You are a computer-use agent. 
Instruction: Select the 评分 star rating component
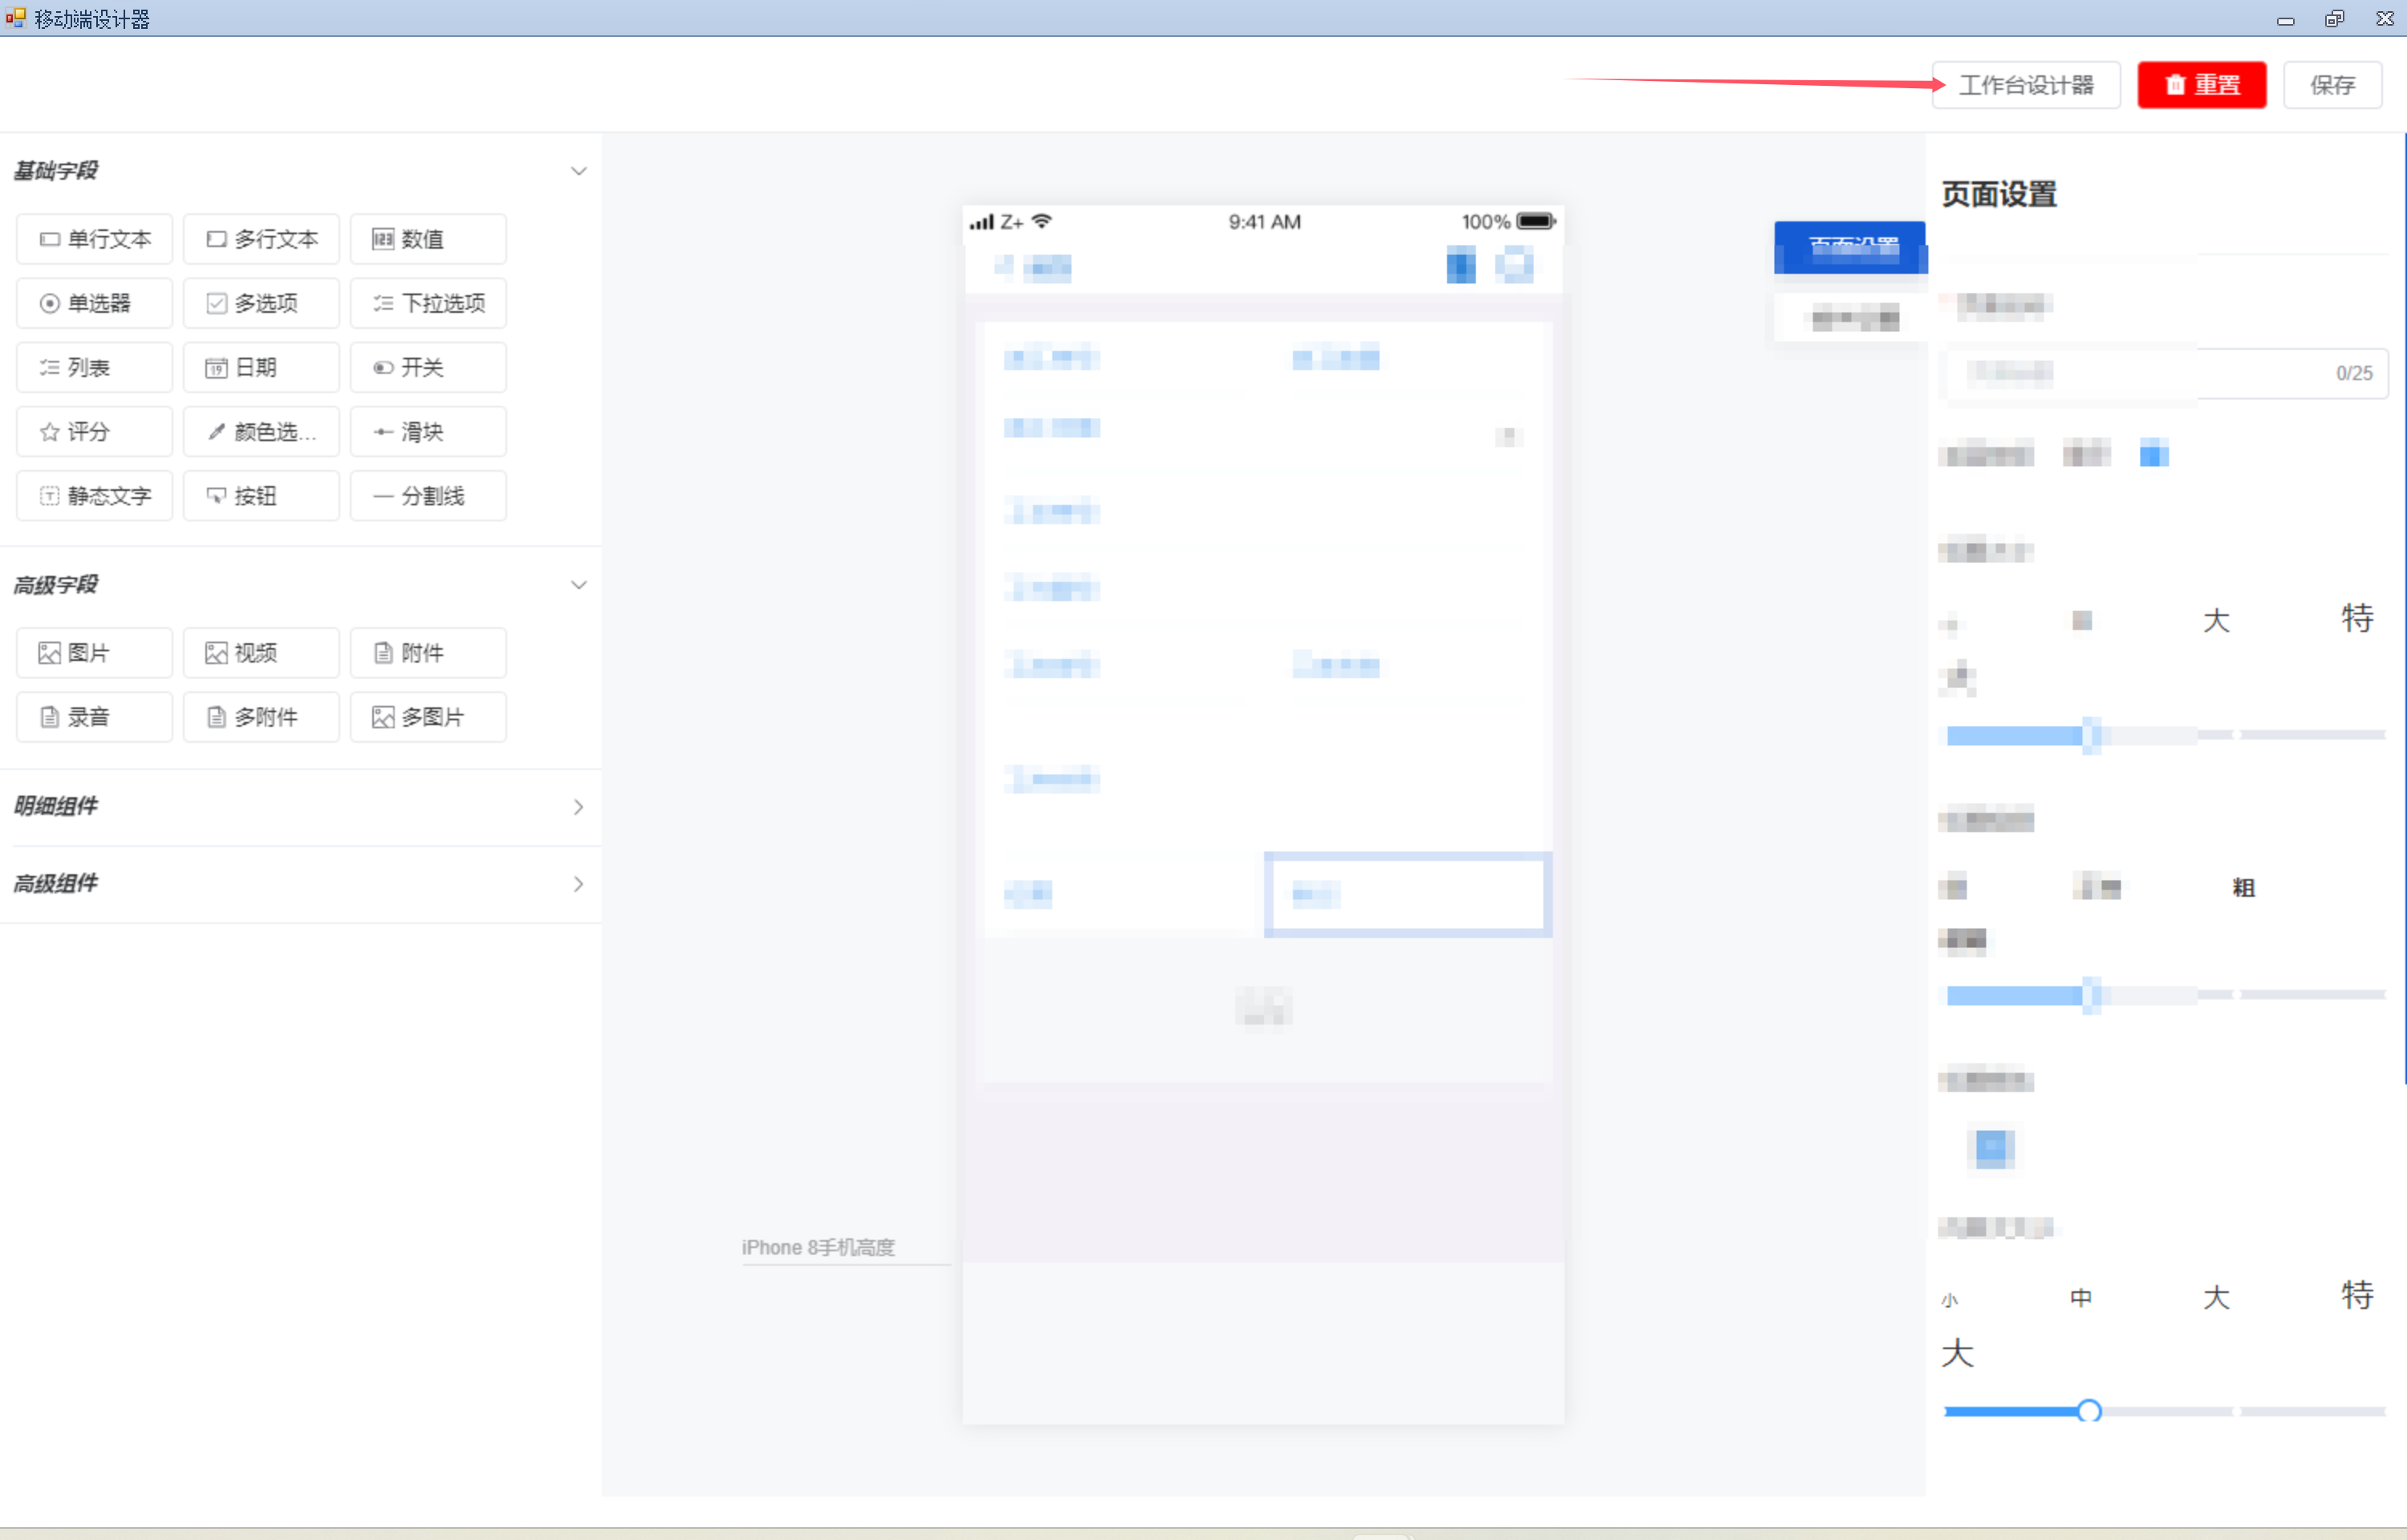pos(95,431)
